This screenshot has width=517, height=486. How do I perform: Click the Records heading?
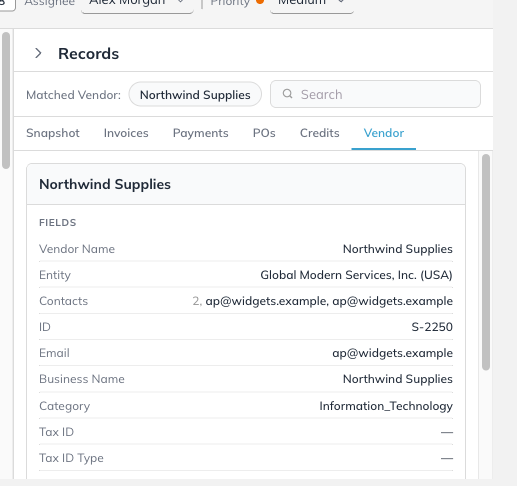coord(88,54)
